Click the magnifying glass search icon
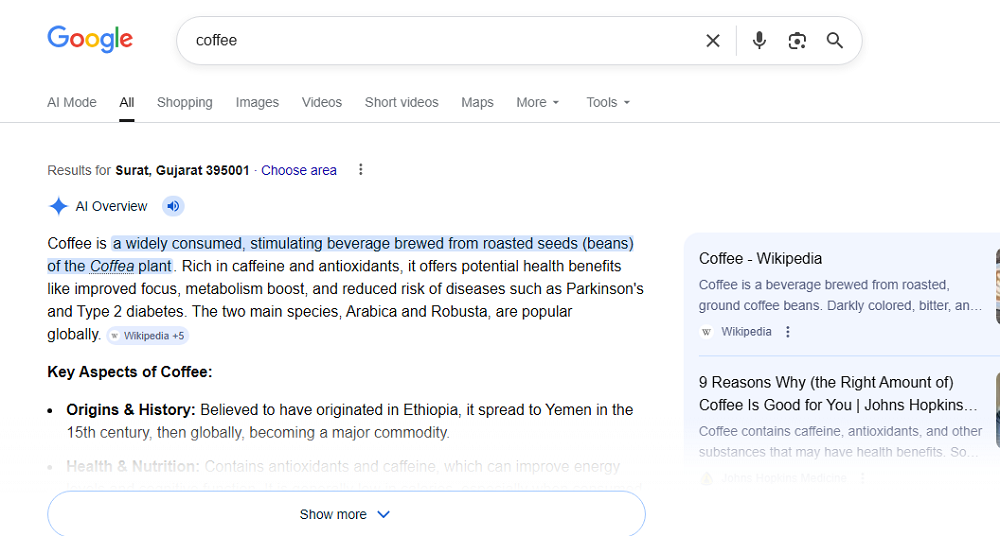 835,40
